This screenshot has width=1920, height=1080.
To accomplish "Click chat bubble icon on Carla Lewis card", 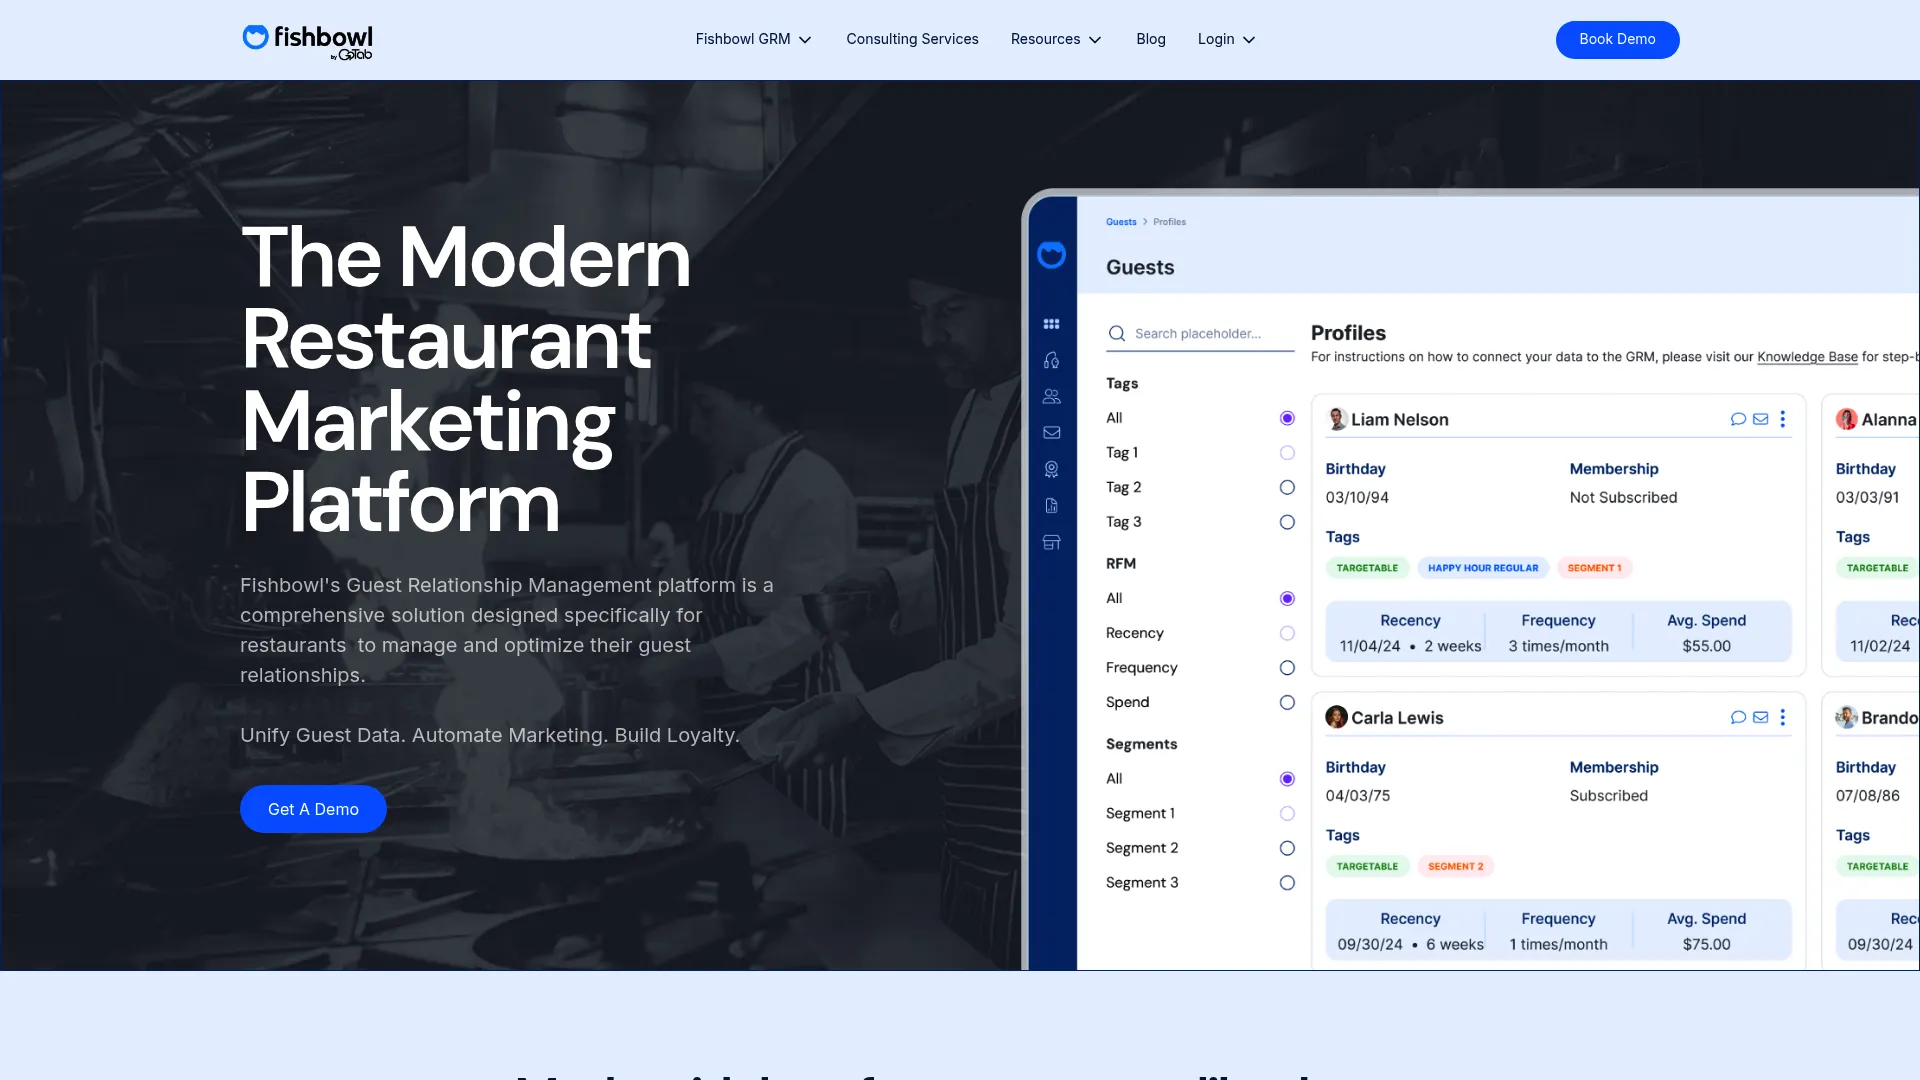I will 1738,718.
